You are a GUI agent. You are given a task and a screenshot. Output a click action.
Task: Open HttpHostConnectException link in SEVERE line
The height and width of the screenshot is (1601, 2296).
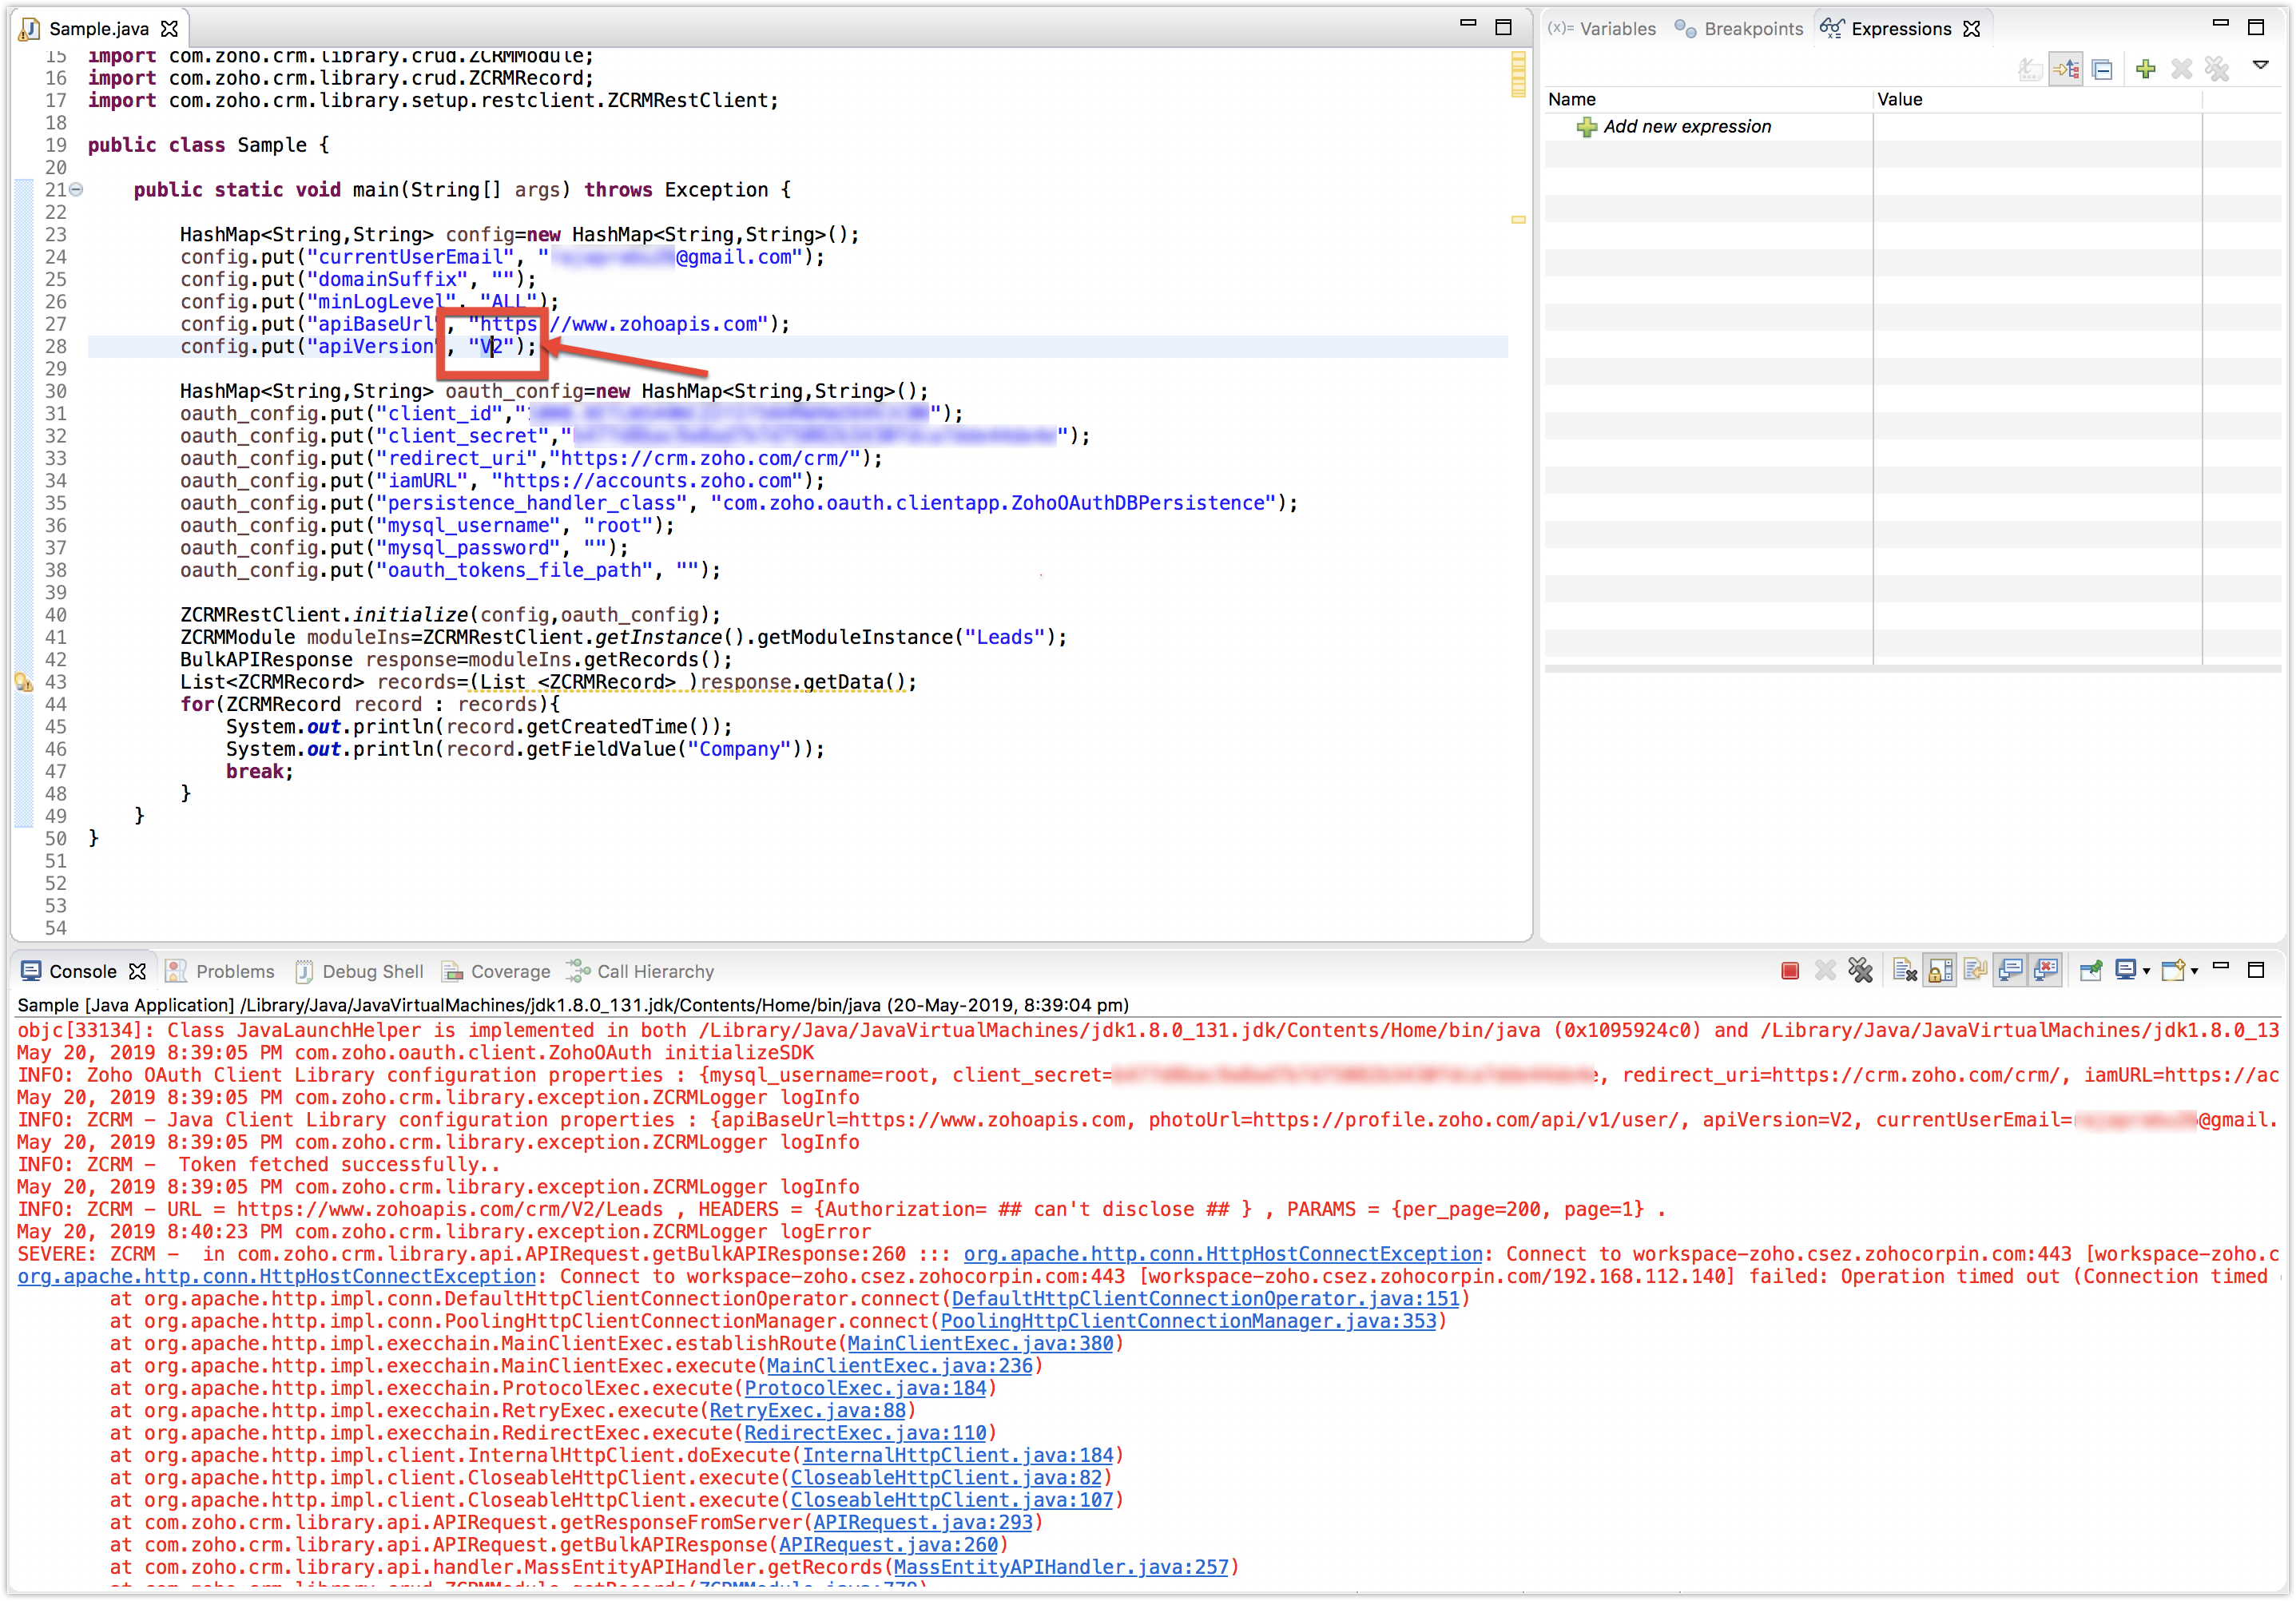[1223, 1254]
